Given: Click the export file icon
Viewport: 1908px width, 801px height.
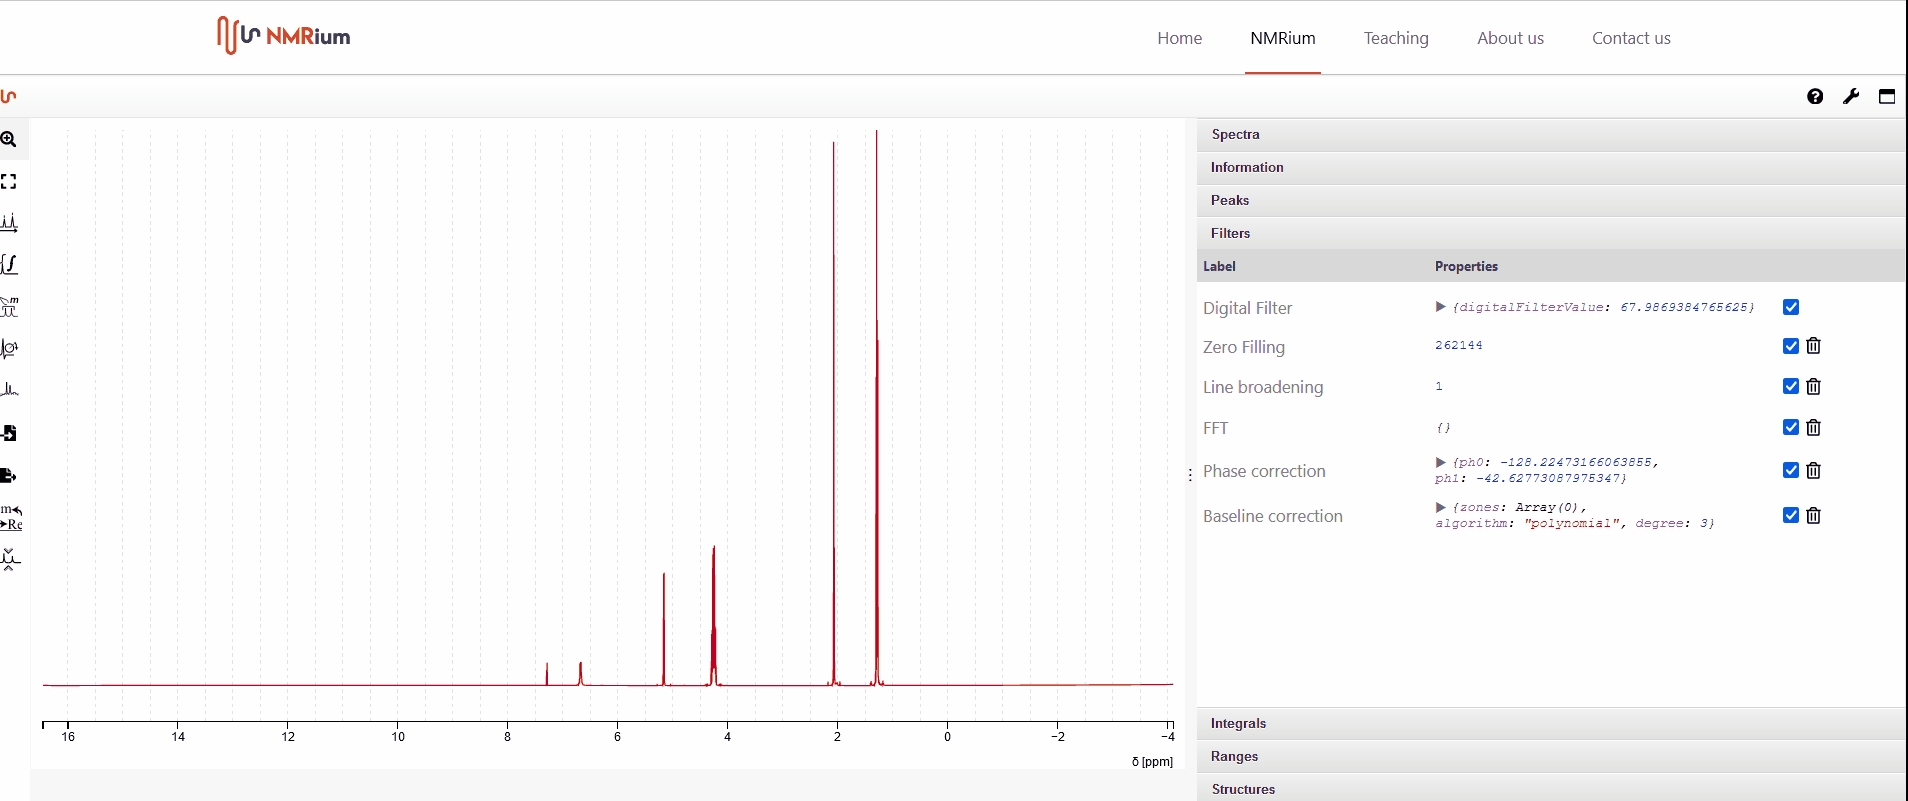Looking at the screenshot, I should point(9,475).
